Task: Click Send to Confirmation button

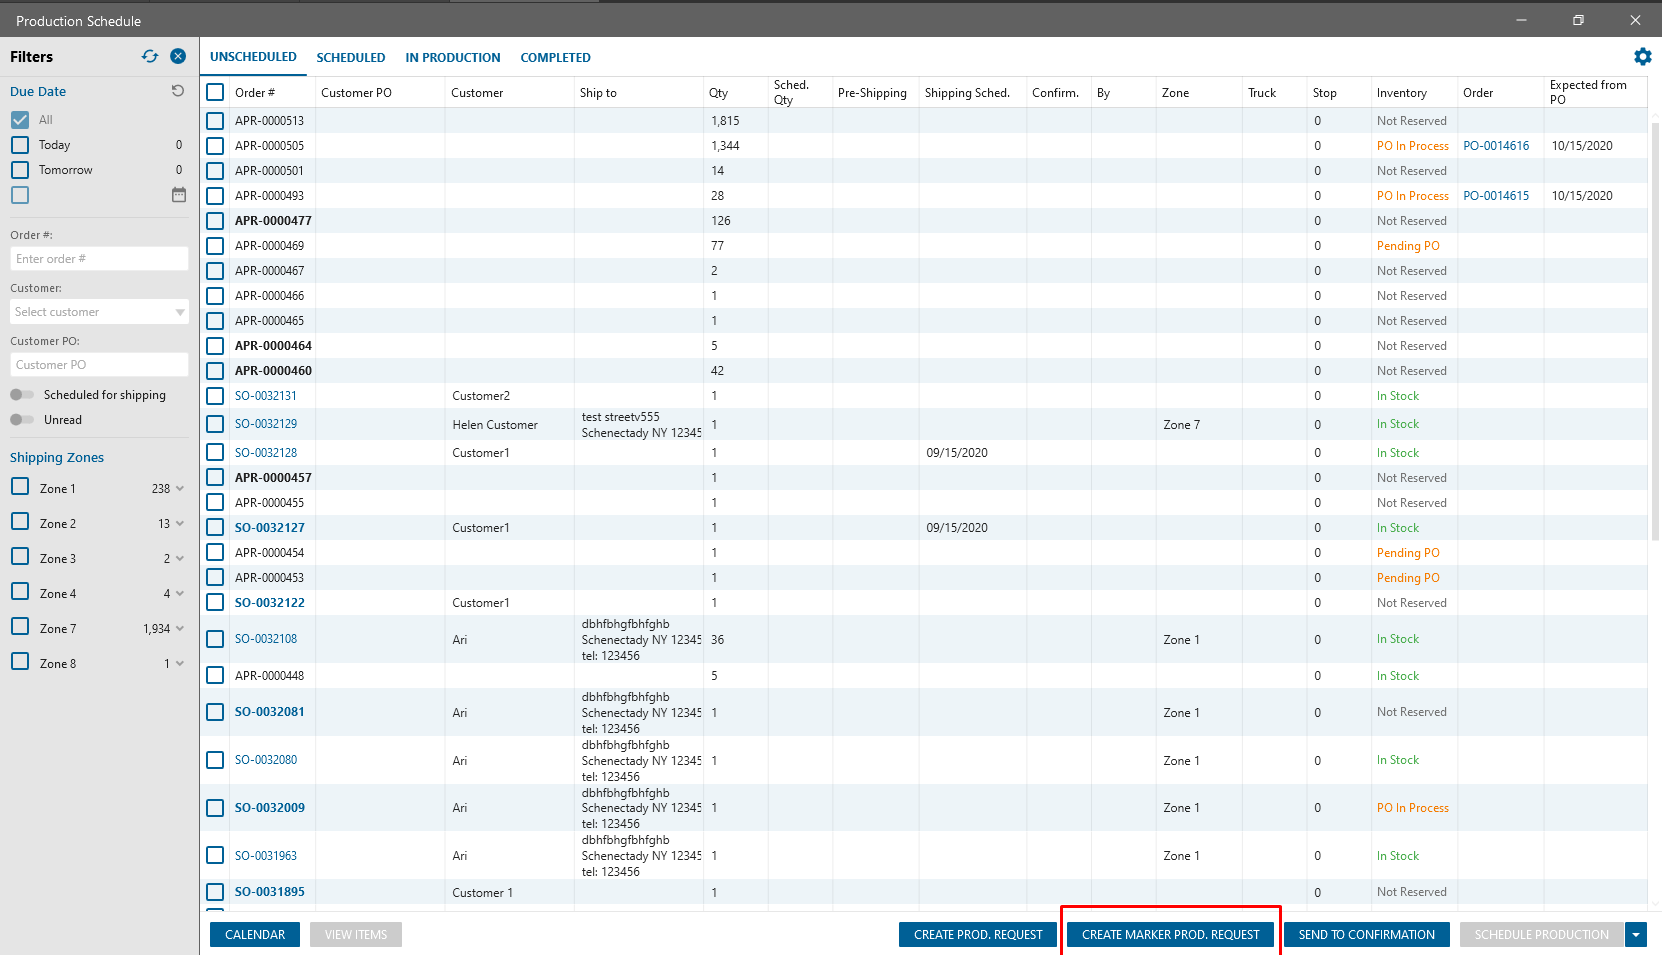Action: [x=1367, y=935]
